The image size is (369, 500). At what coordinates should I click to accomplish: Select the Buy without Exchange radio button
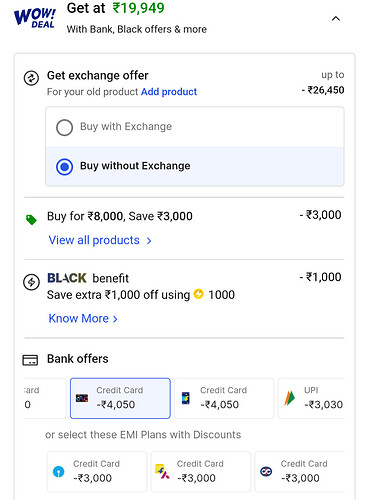click(65, 167)
